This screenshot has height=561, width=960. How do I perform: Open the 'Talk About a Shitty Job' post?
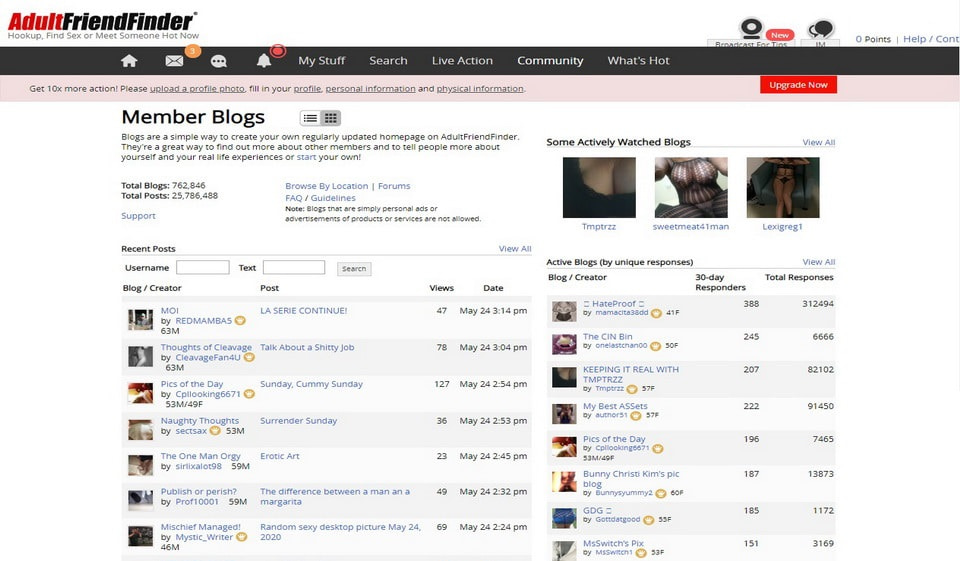[307, 348]
